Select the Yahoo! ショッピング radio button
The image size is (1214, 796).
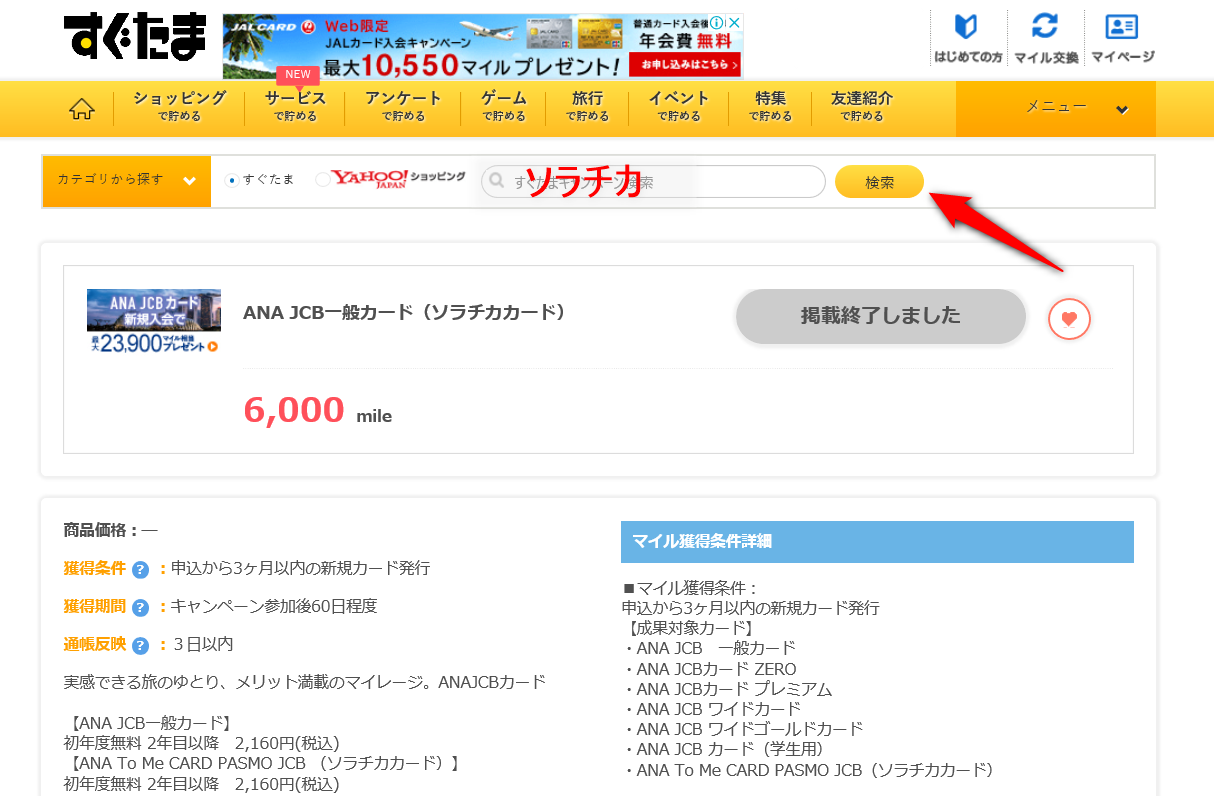(x=322, y=181)
